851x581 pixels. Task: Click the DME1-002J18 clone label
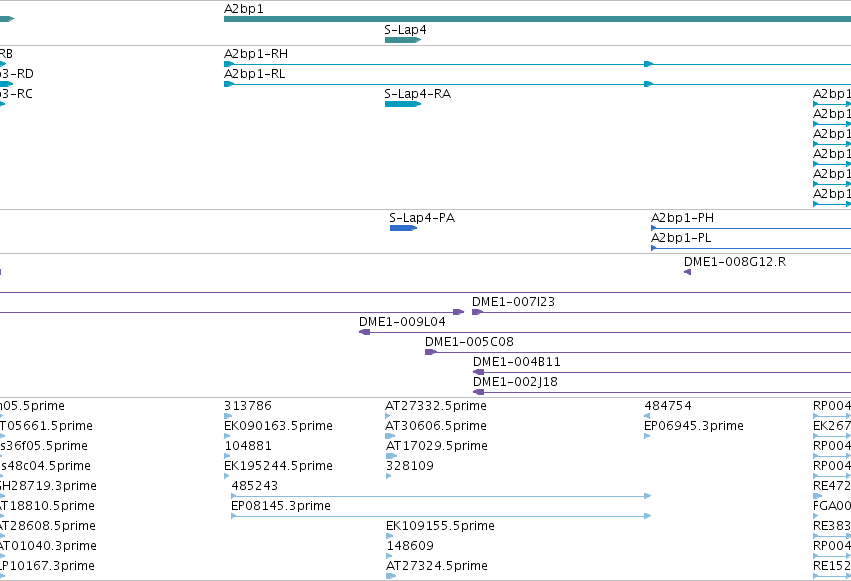tap(515, 382)
